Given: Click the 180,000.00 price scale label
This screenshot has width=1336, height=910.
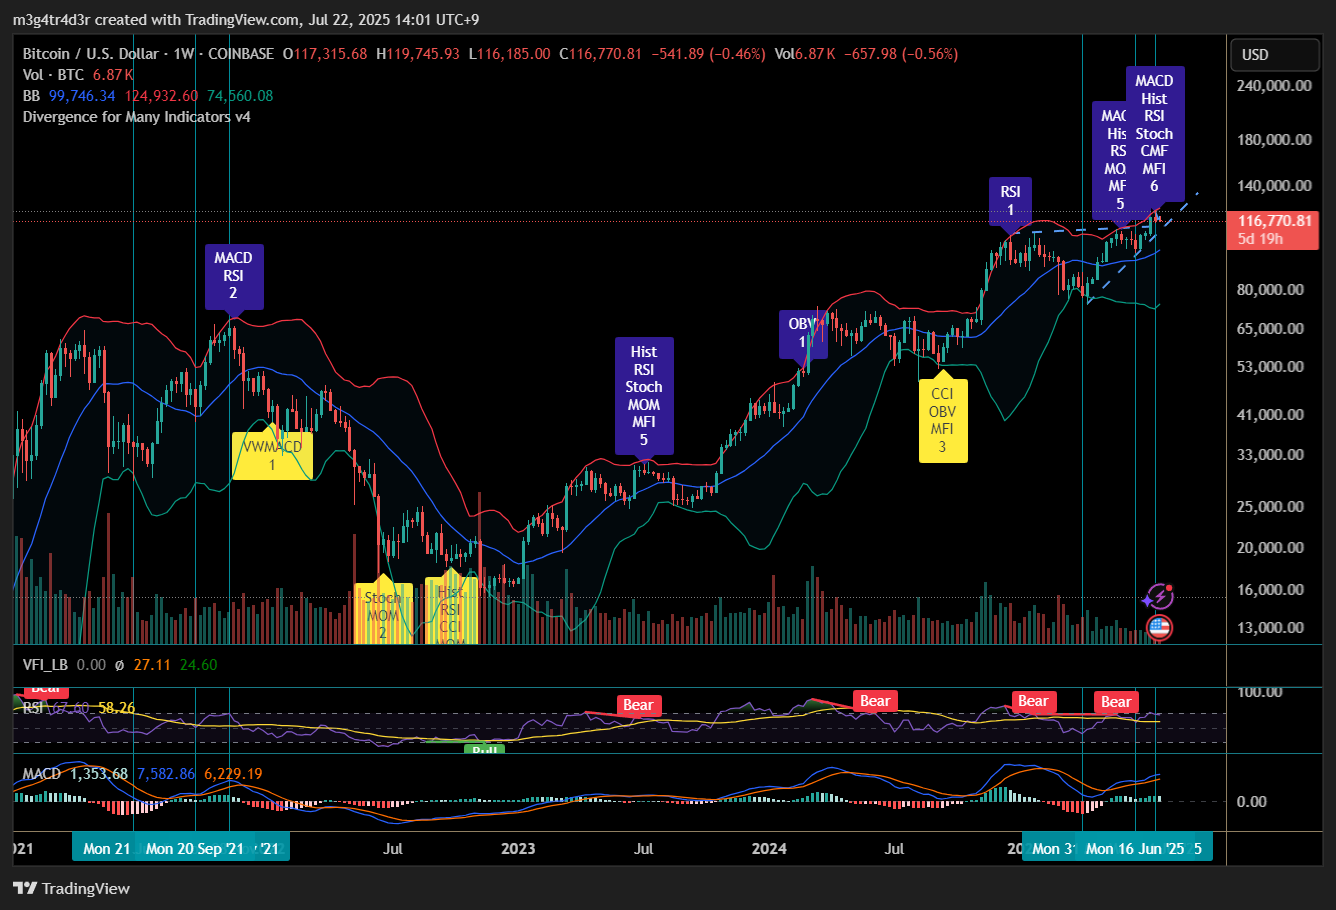Looking at the screenshot, I should click(x=1274, y=140).
